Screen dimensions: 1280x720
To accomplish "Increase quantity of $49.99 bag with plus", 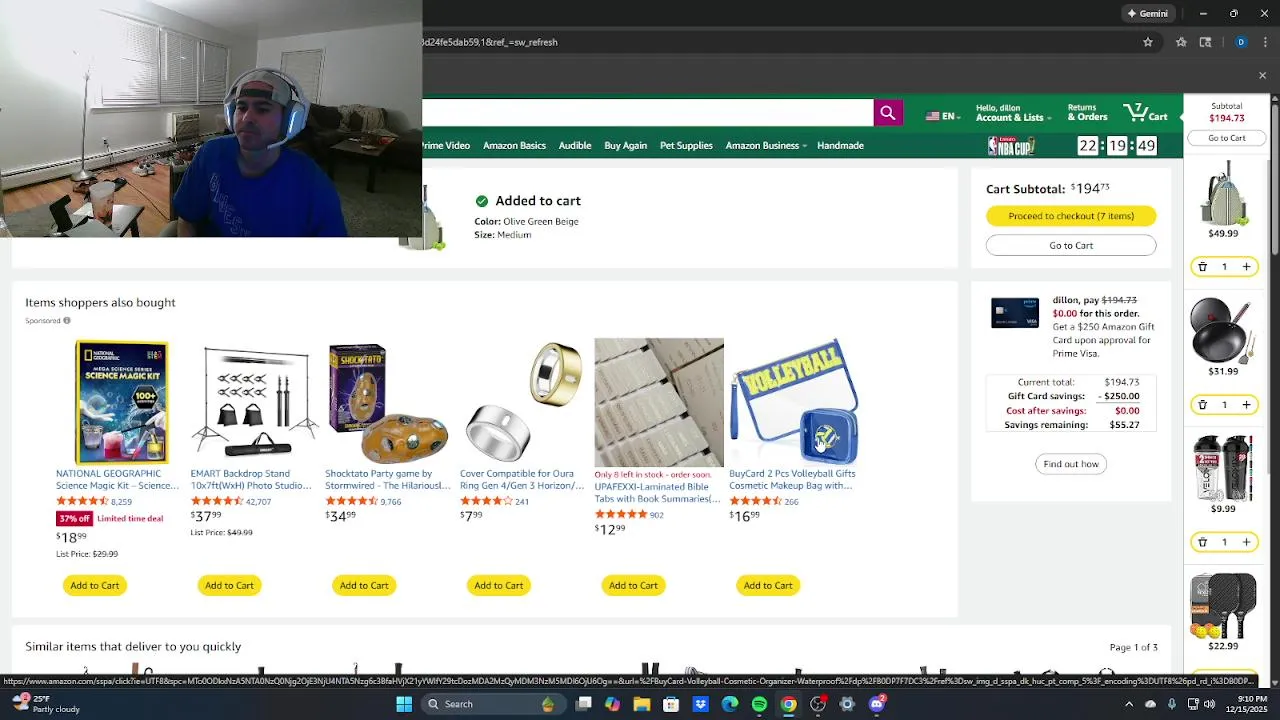I will (x=1246, y=267).
